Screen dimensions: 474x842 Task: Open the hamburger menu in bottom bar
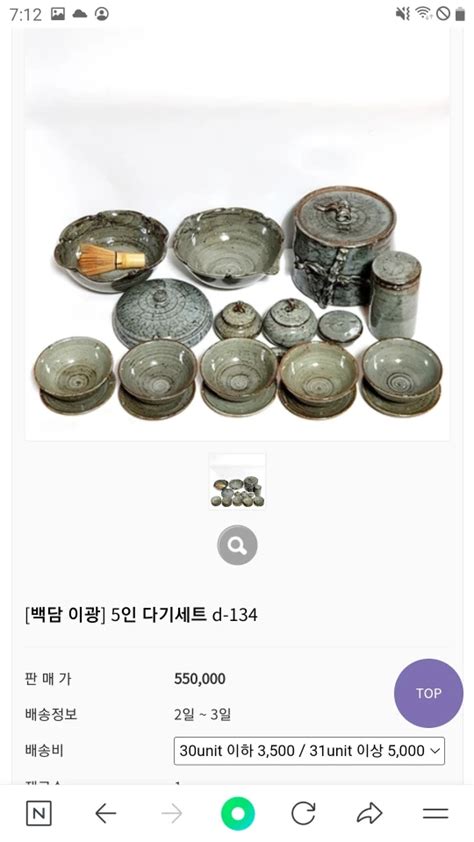(435, 814)
